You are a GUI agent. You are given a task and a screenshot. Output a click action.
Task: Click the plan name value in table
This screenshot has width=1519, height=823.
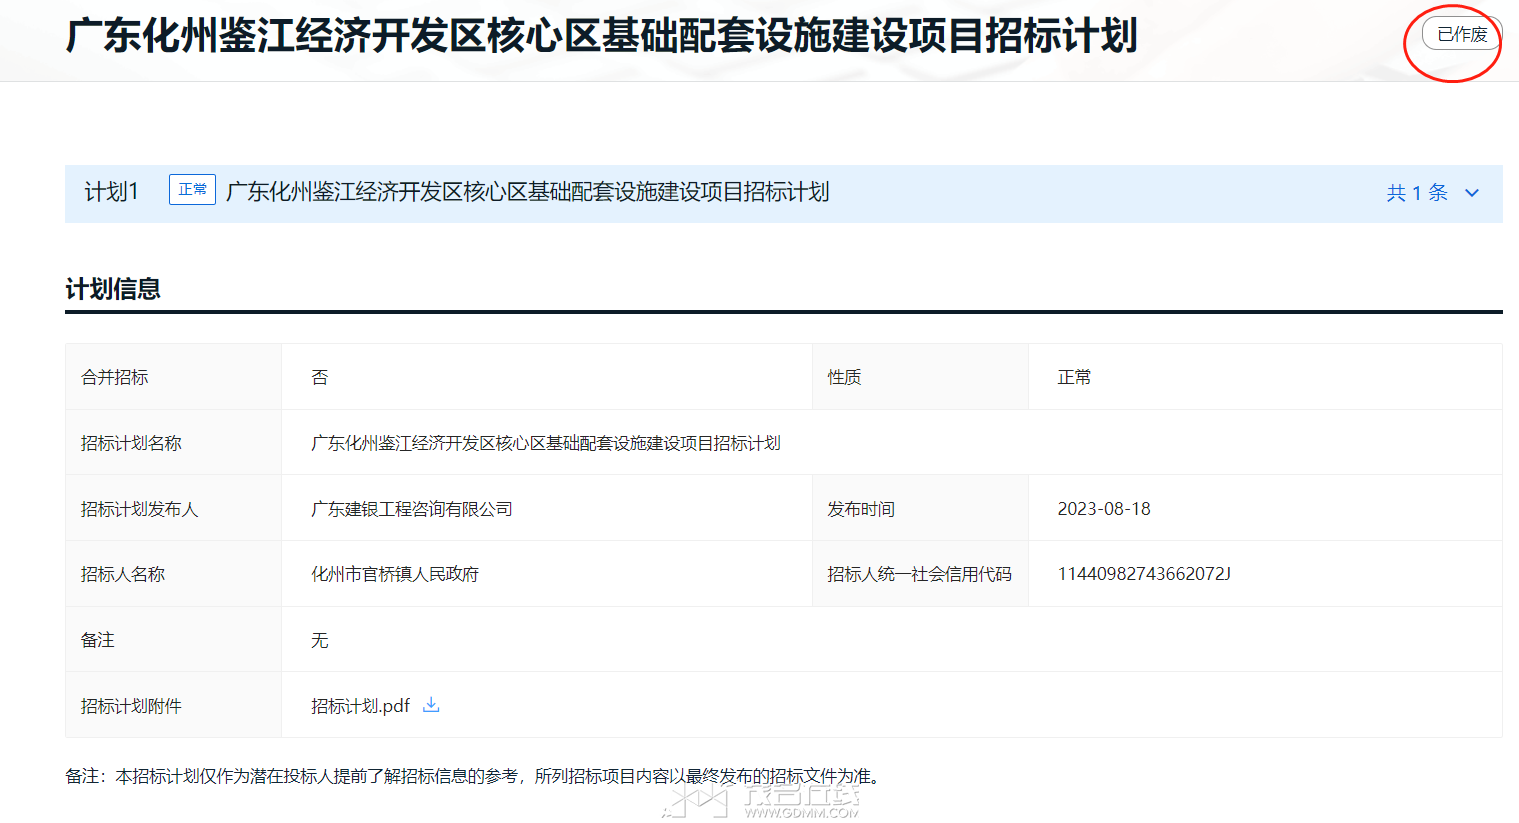click(x=545, y=443)
